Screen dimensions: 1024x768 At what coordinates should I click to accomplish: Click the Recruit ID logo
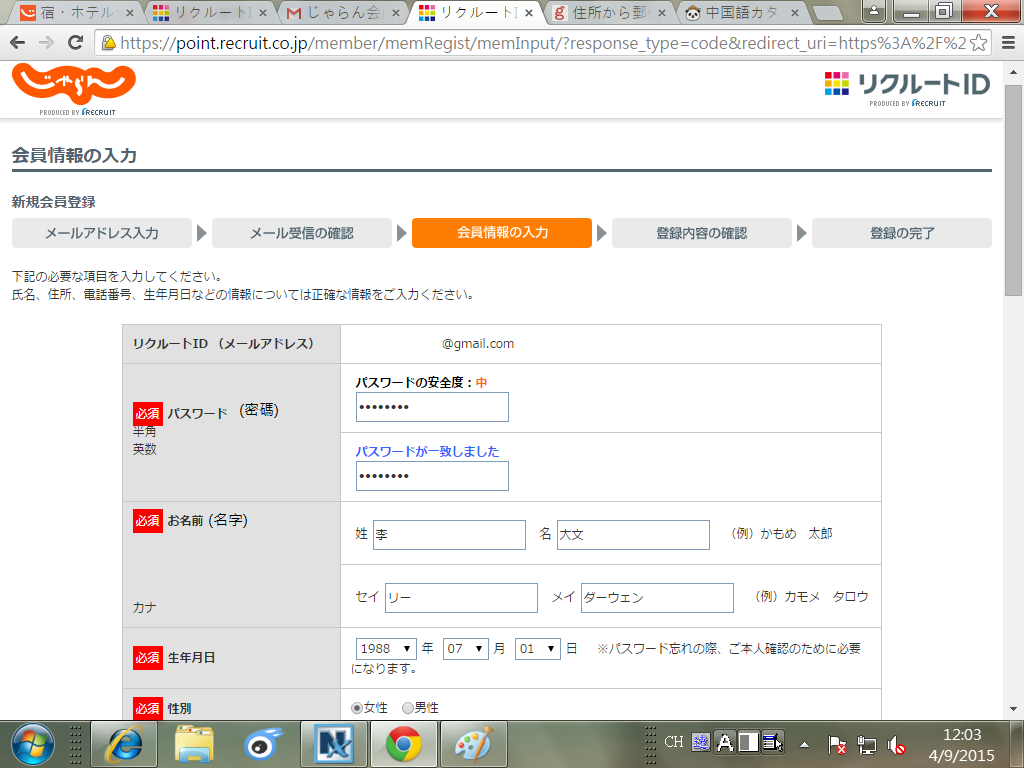908,88
